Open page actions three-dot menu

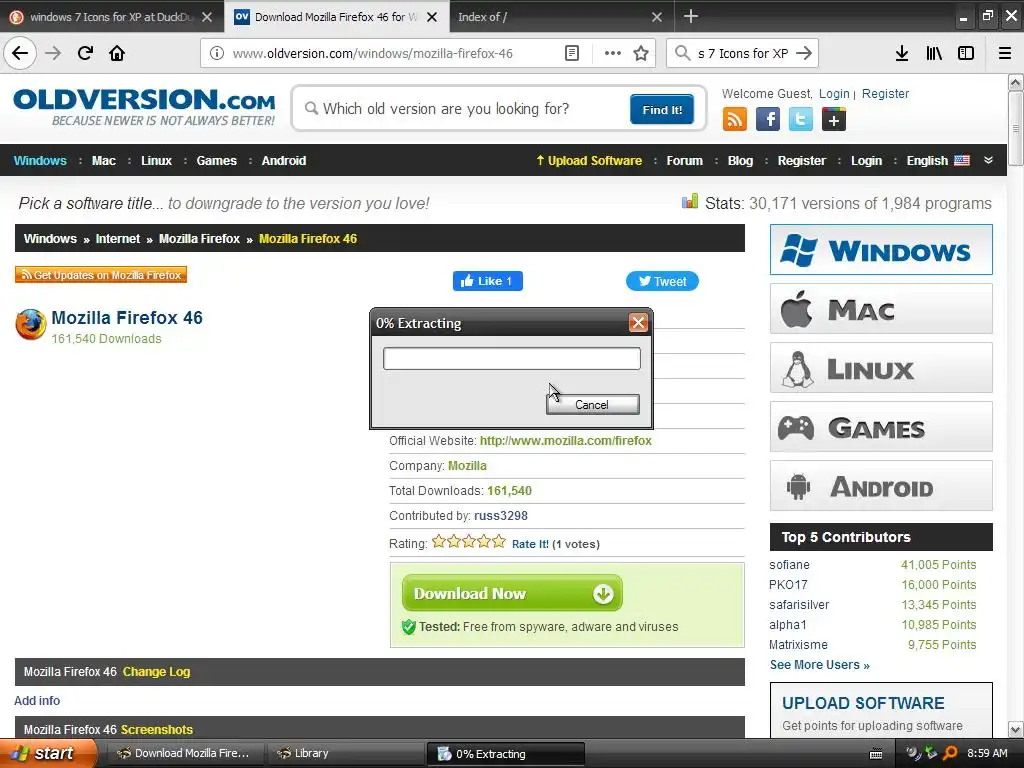pos(613,54)
